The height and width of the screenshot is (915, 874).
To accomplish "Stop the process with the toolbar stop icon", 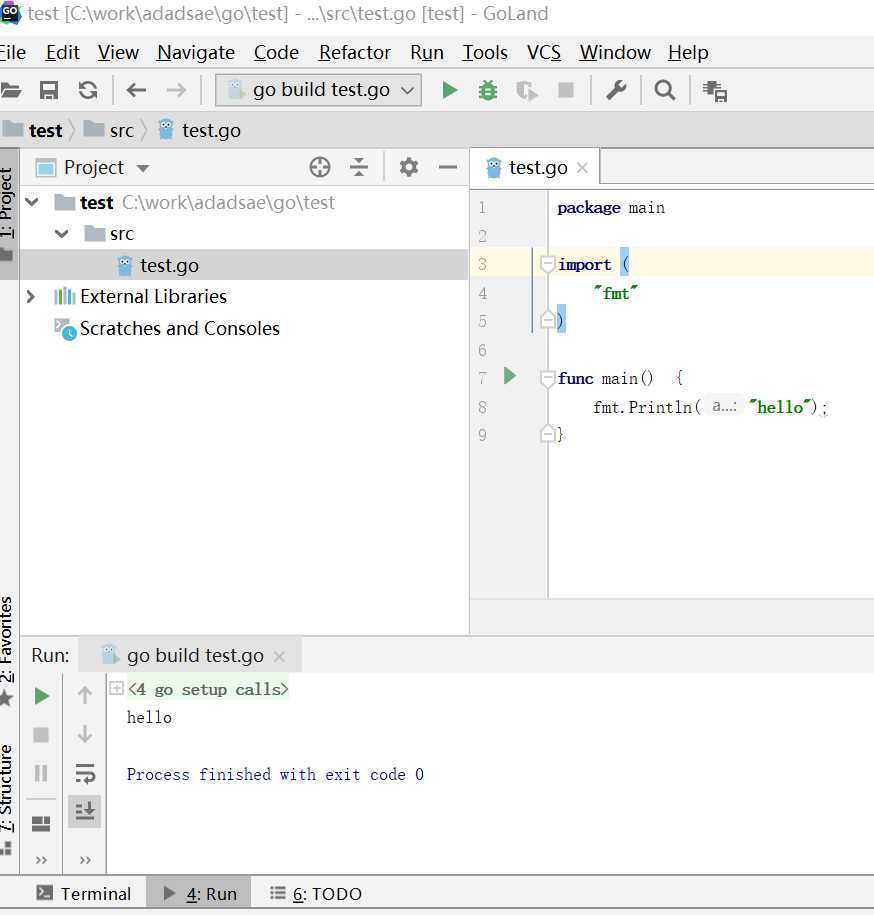I will [565, 90].
